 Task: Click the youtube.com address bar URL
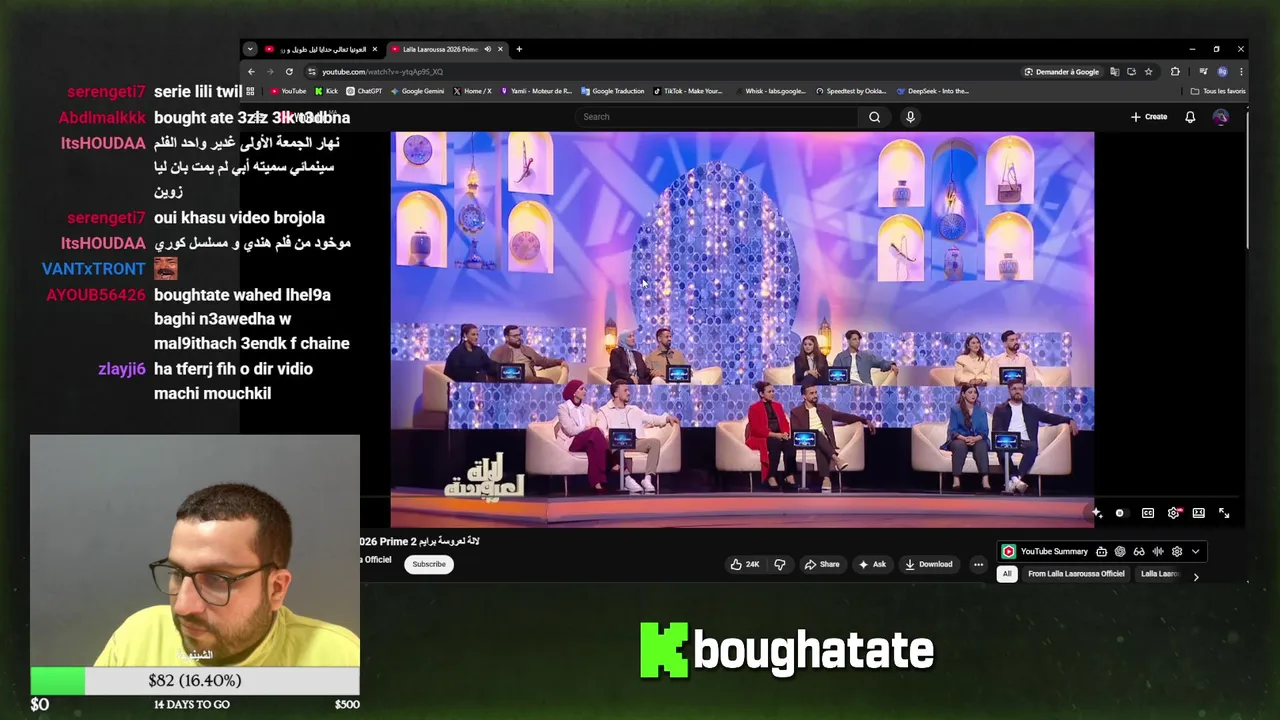382,72
